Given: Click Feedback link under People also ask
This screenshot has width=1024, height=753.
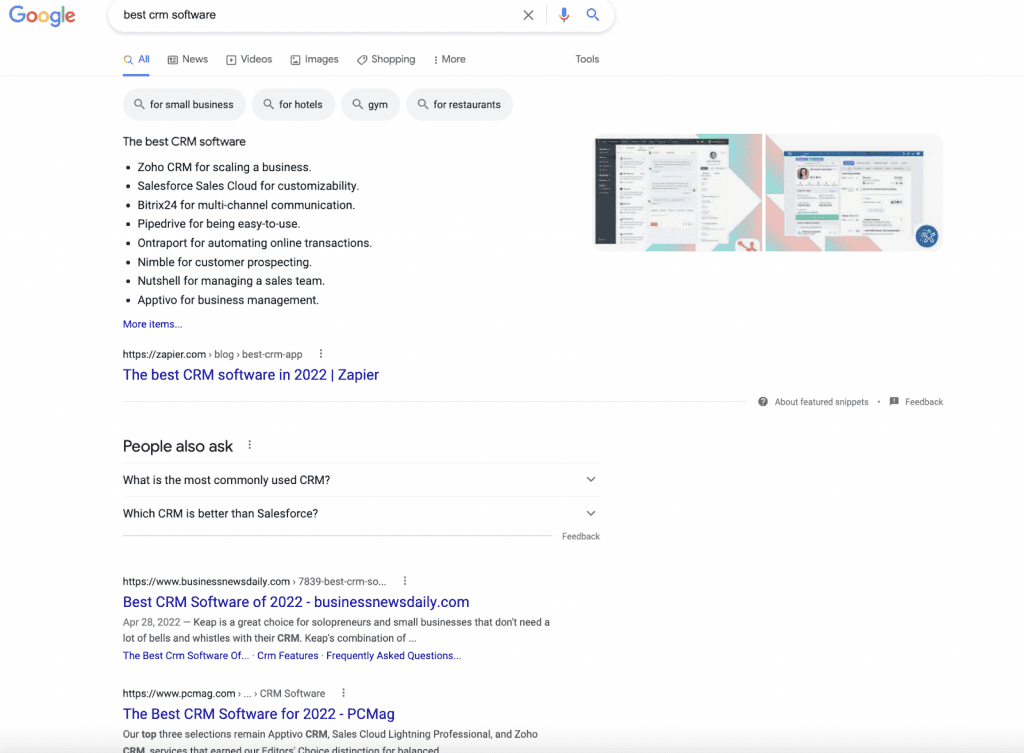Looking at the screenshot, I should tap(581, 536).
